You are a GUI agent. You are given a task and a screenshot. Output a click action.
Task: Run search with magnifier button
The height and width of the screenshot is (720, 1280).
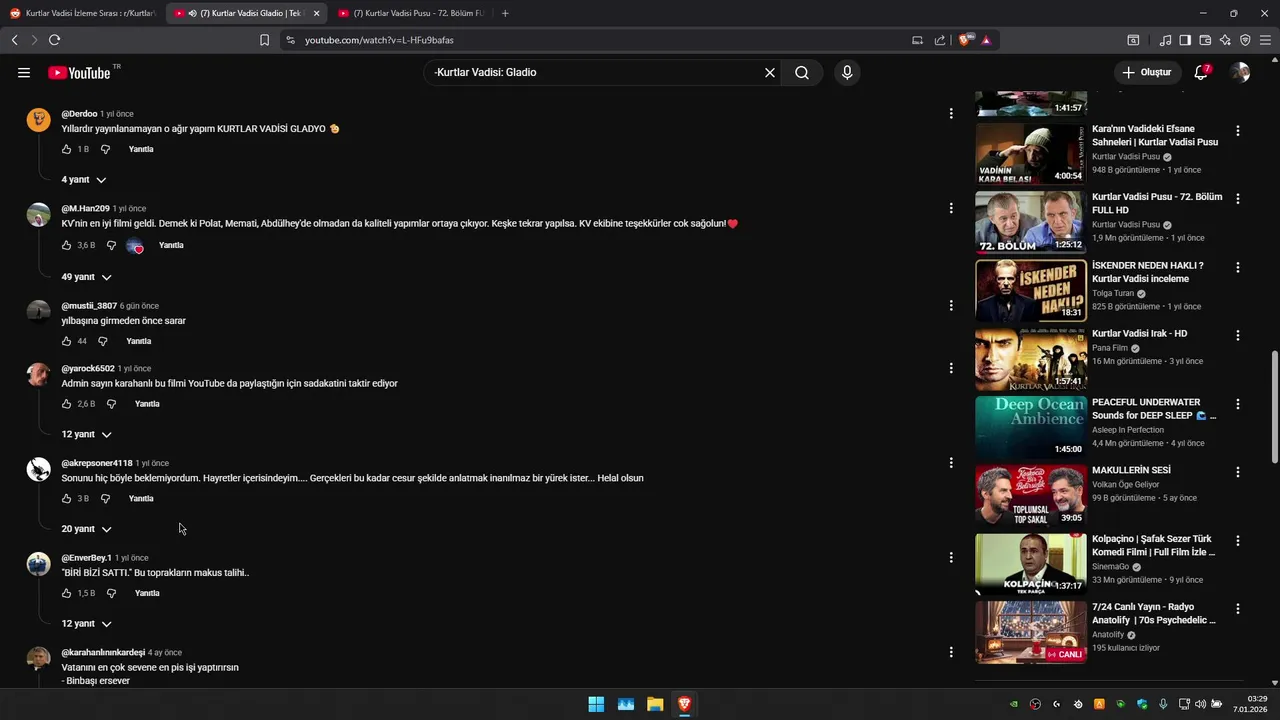(802, 72)
